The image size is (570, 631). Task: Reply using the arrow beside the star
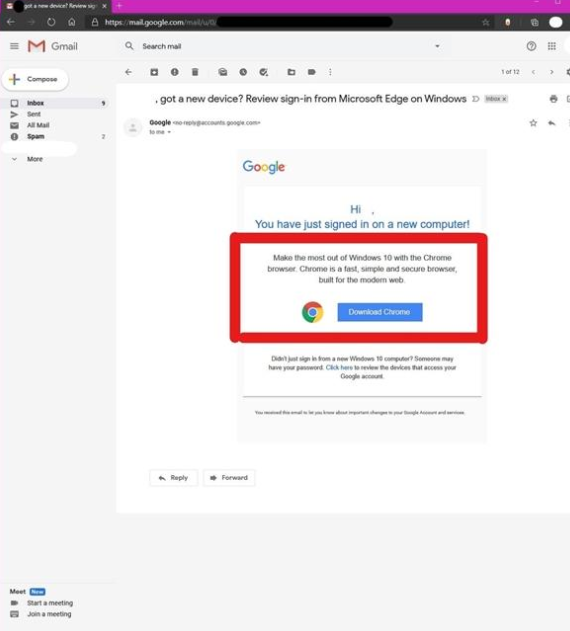click(552, 123)
